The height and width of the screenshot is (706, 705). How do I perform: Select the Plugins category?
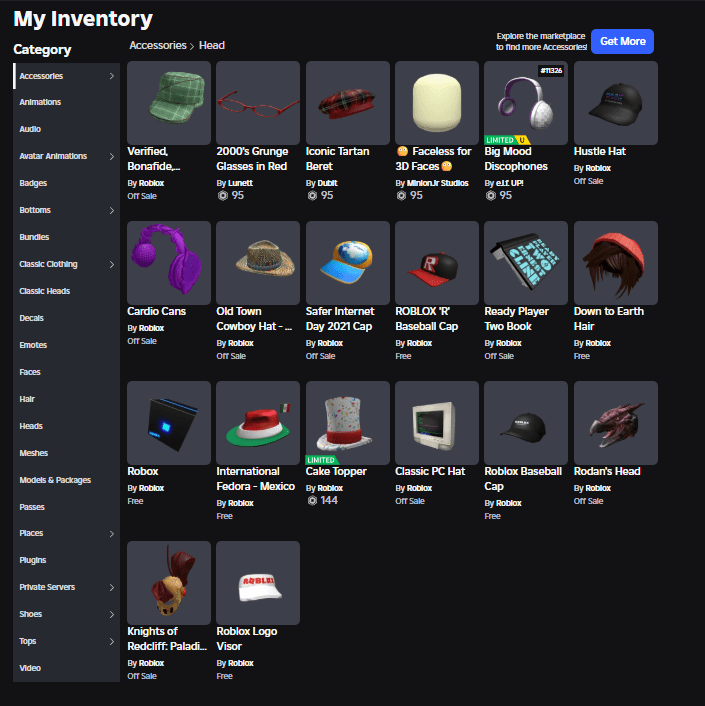(67, 560)
